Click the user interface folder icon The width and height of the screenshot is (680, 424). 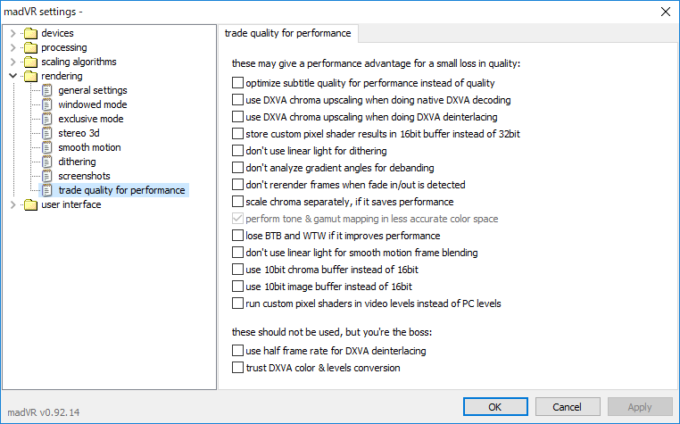click(x=31, y=204)
